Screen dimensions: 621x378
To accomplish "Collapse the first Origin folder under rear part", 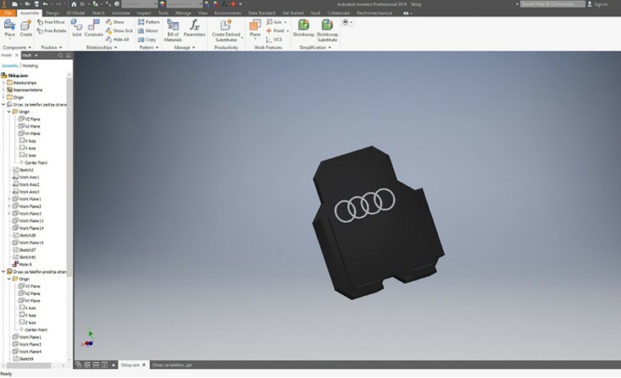I will tap(9, 112).
